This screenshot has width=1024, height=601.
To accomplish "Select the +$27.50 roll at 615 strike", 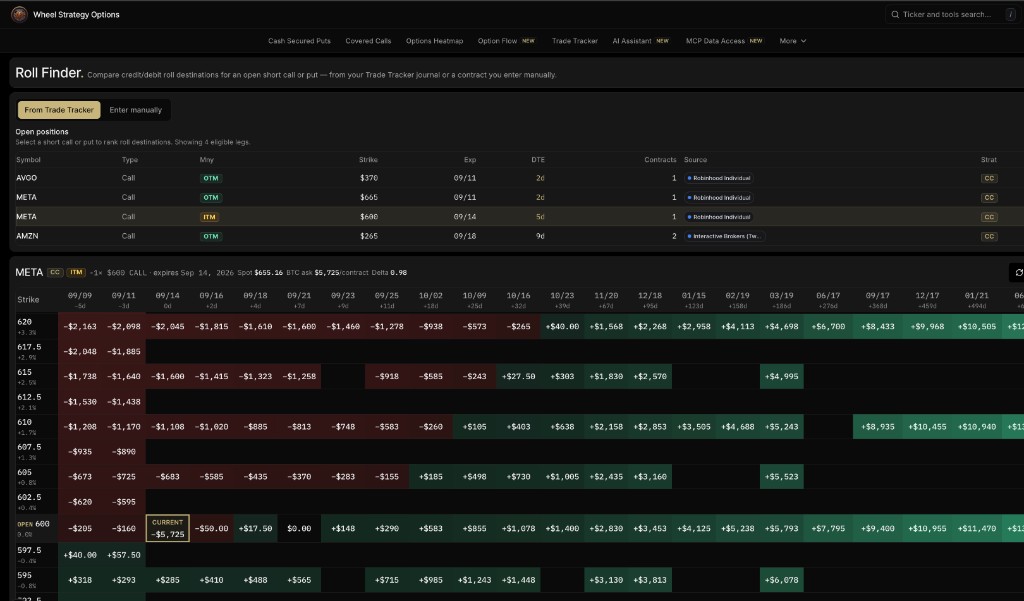I will (x=519, y=376).
